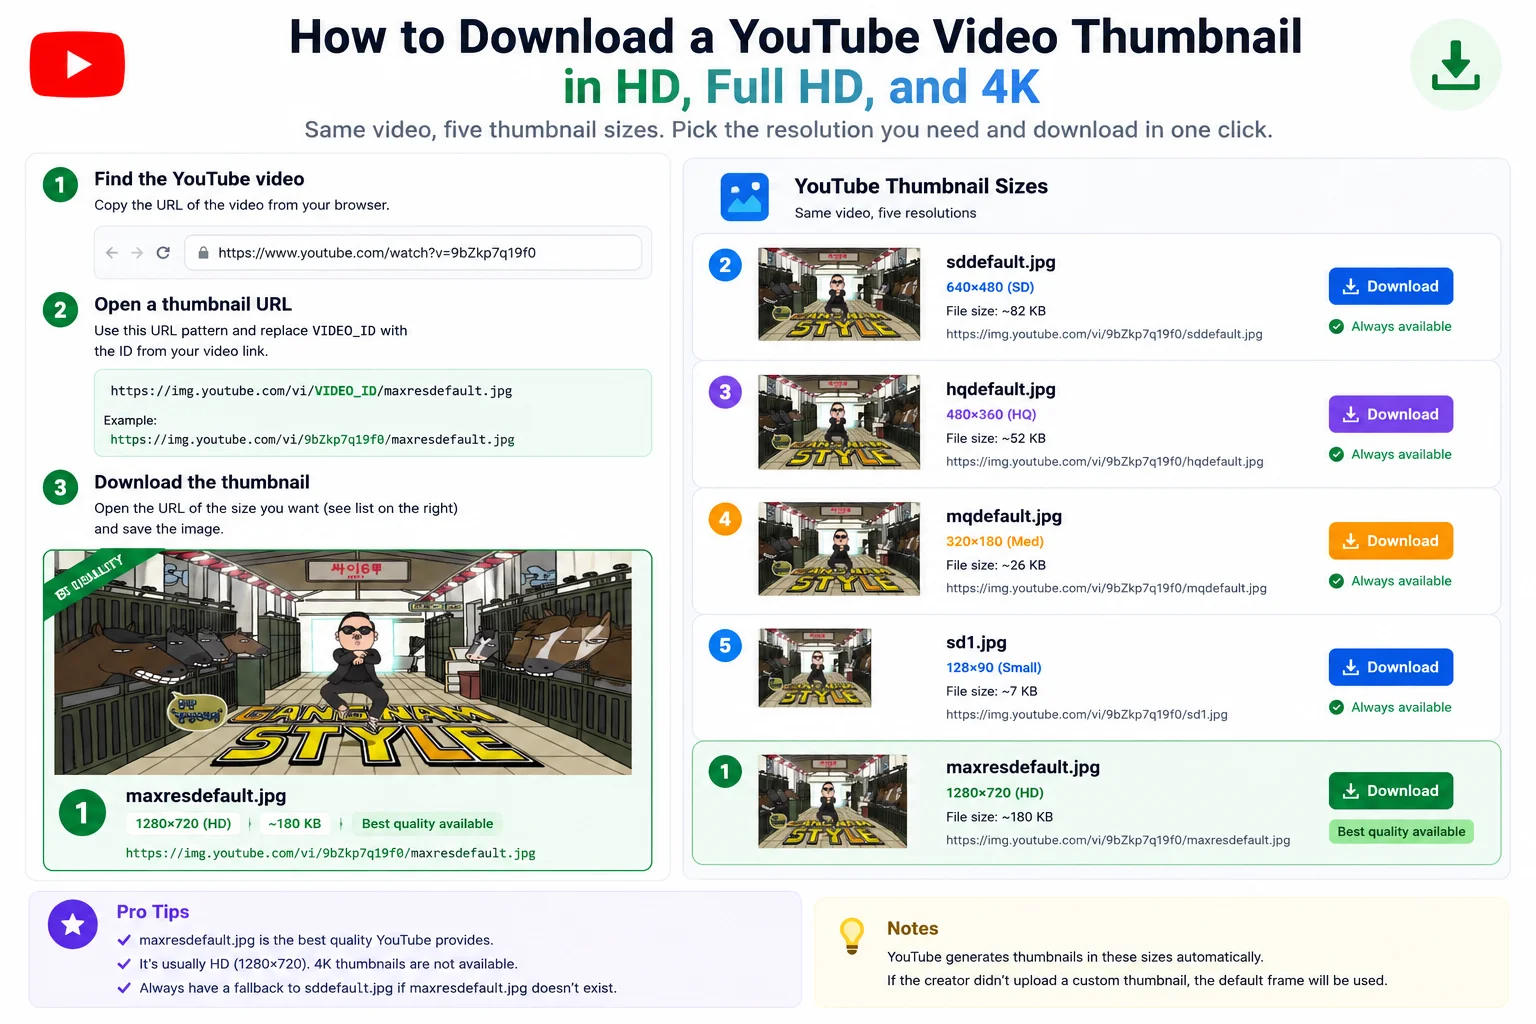Click the 320×180 (Med) resolution label
1536x1024 pixels.
pos(995,541)
